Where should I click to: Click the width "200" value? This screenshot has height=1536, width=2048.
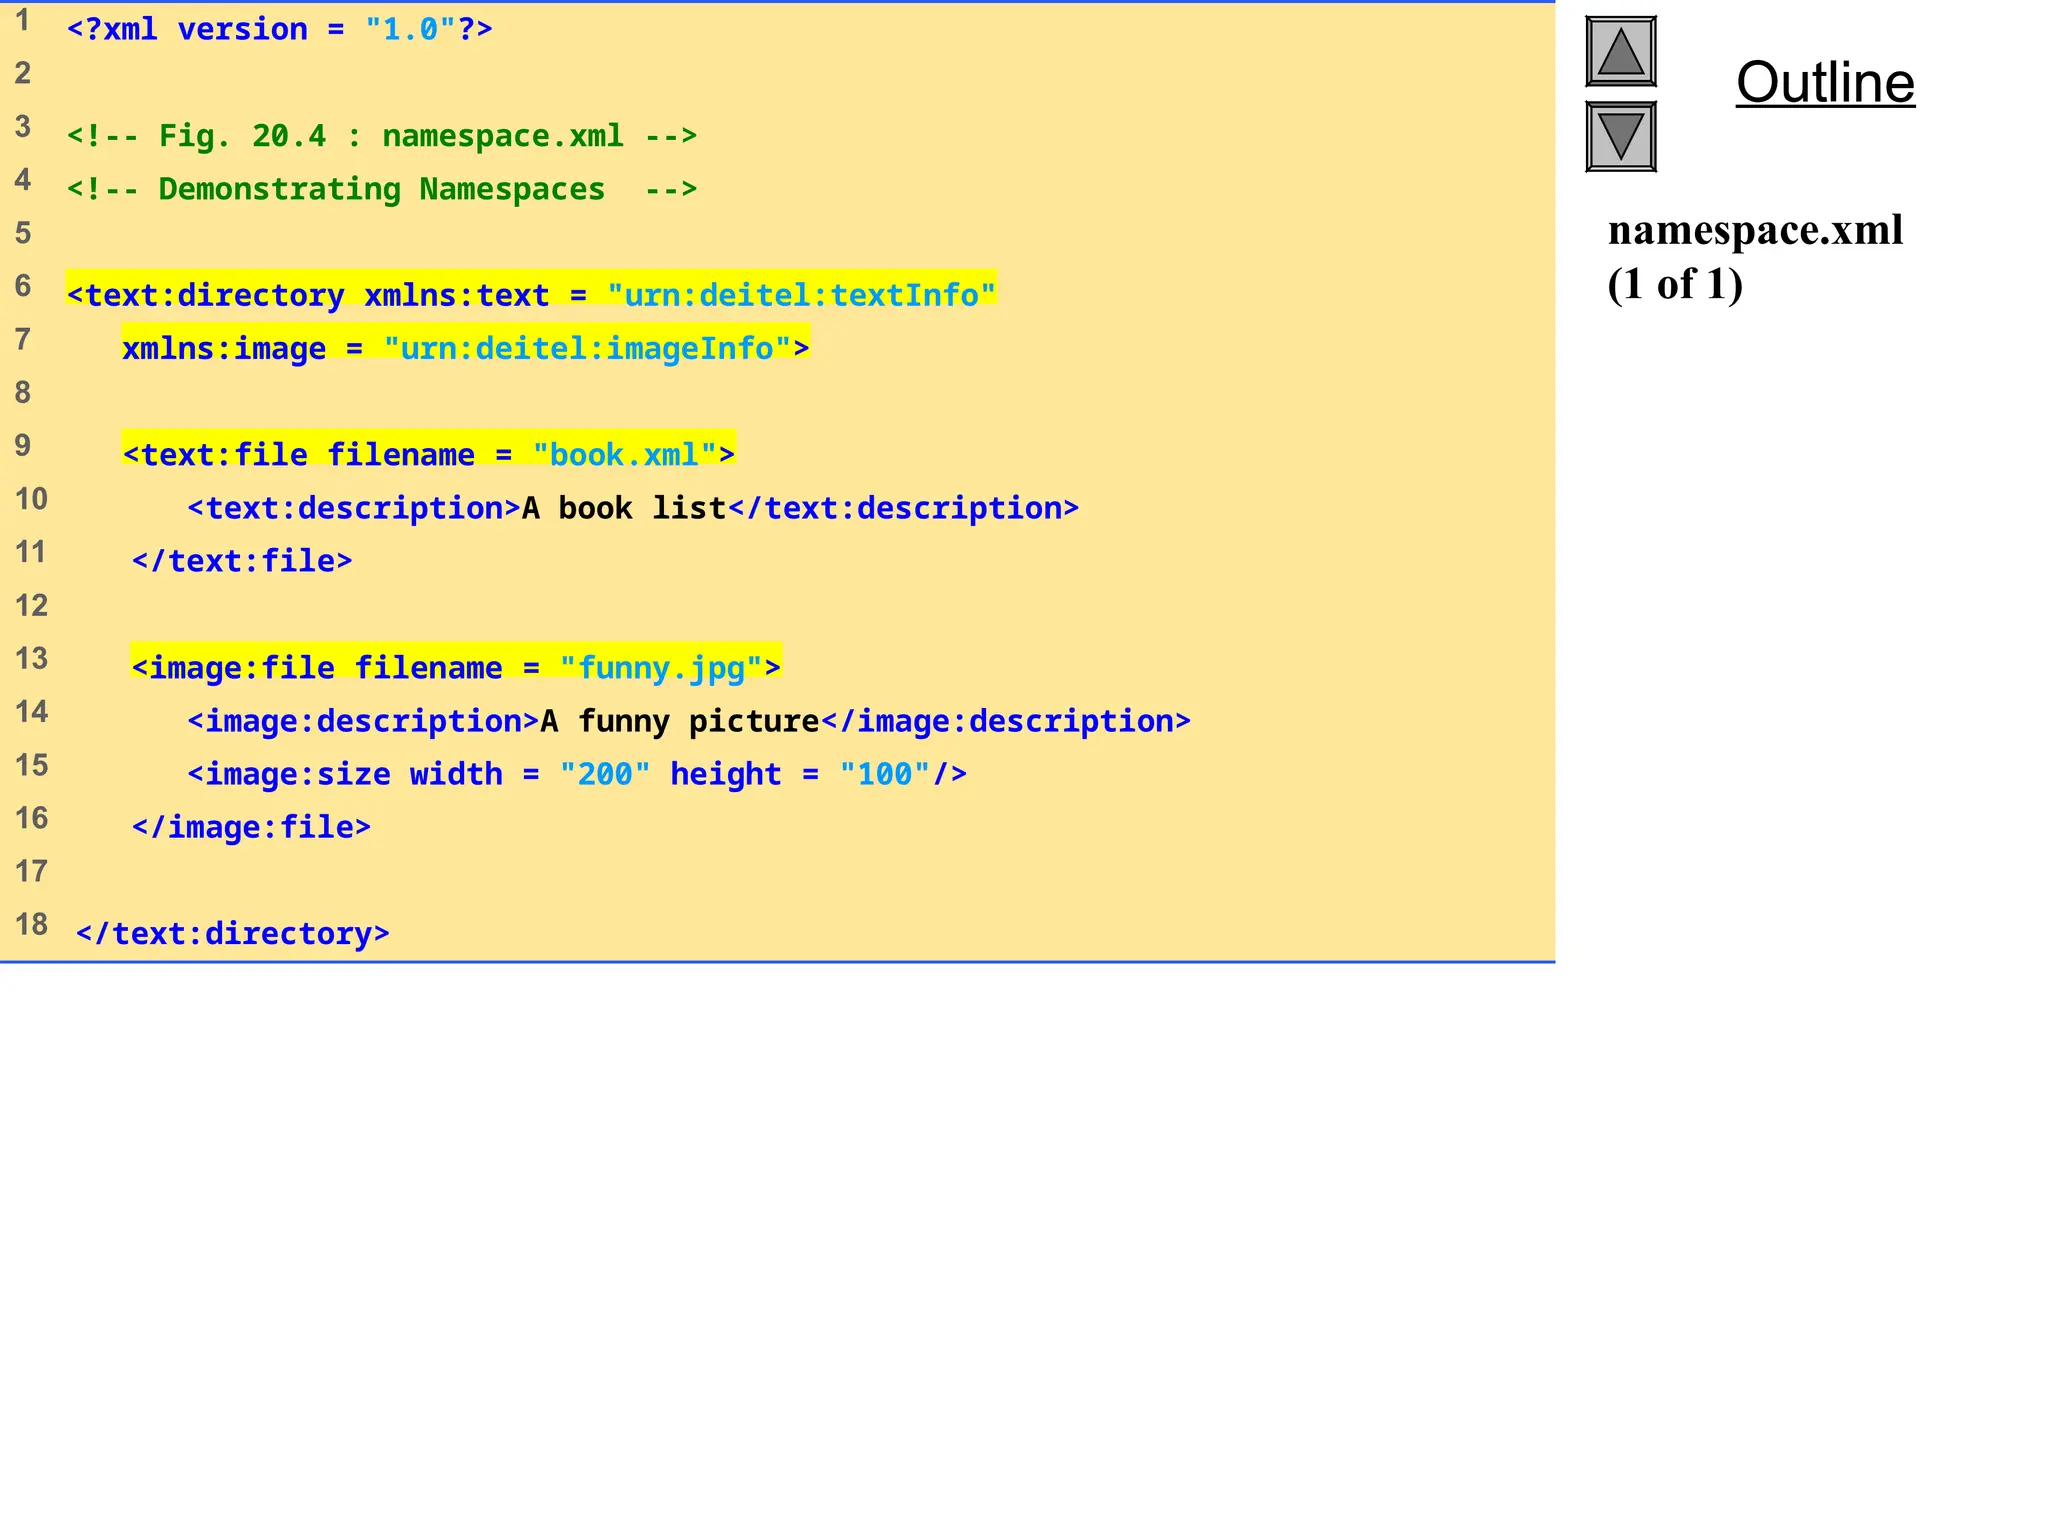pyautogui.click(x=605, y=774)
